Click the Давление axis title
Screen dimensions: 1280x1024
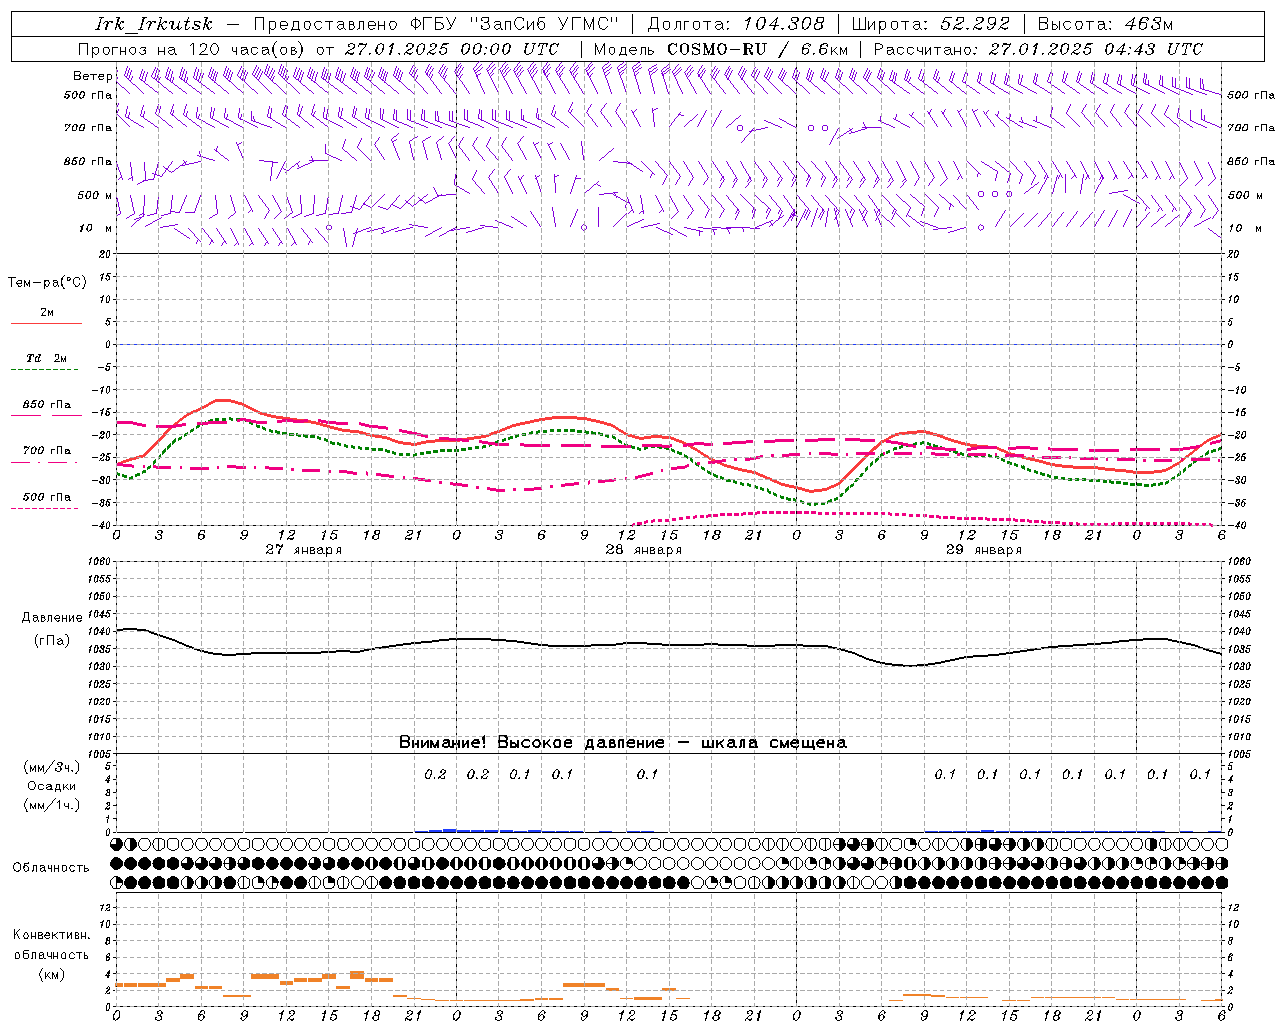coord(52,618)
